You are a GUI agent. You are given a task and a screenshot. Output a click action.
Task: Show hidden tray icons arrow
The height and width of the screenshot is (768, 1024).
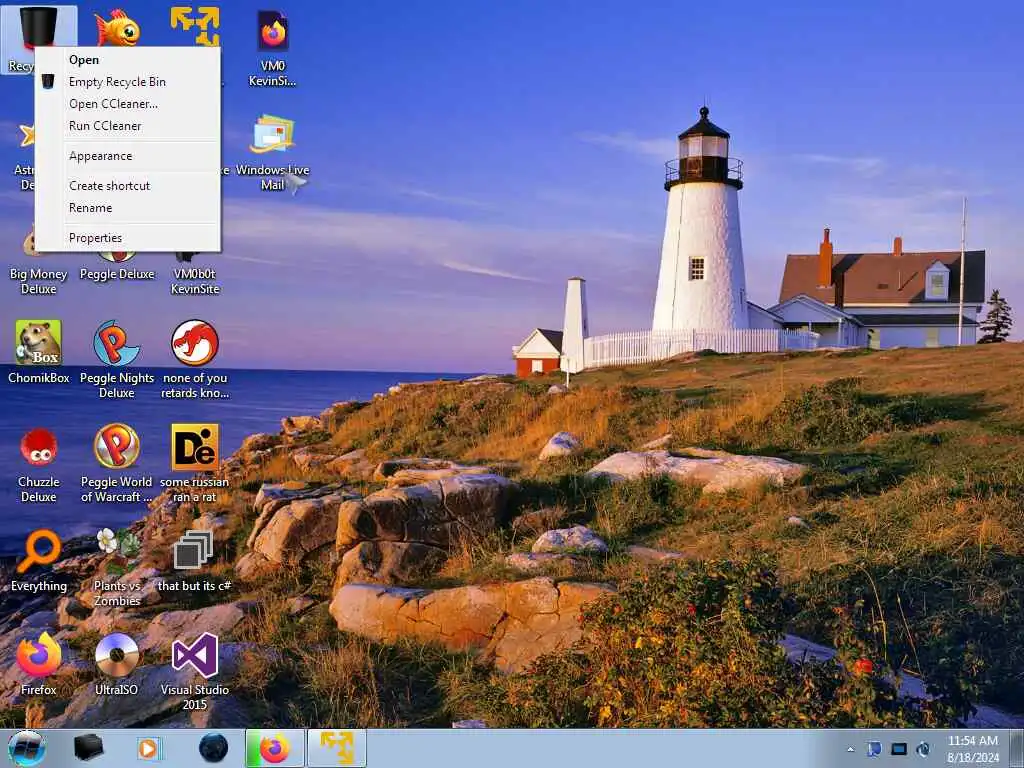(x=850, y=750)
